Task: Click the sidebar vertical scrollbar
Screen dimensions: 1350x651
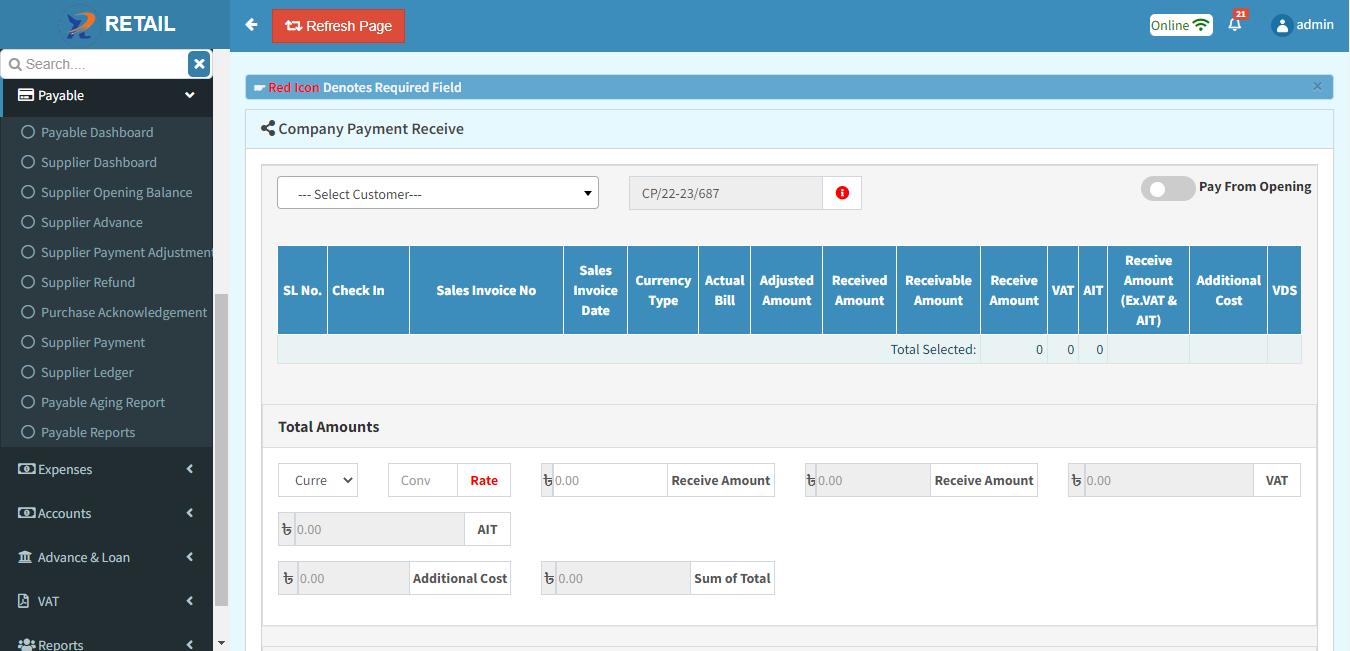Action: point(221,450)
